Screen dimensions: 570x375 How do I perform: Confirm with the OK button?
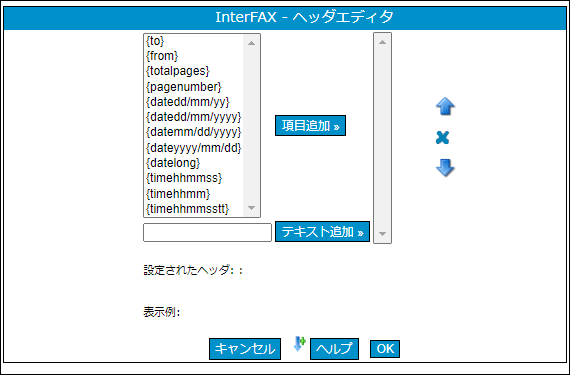tap(385, 349)
